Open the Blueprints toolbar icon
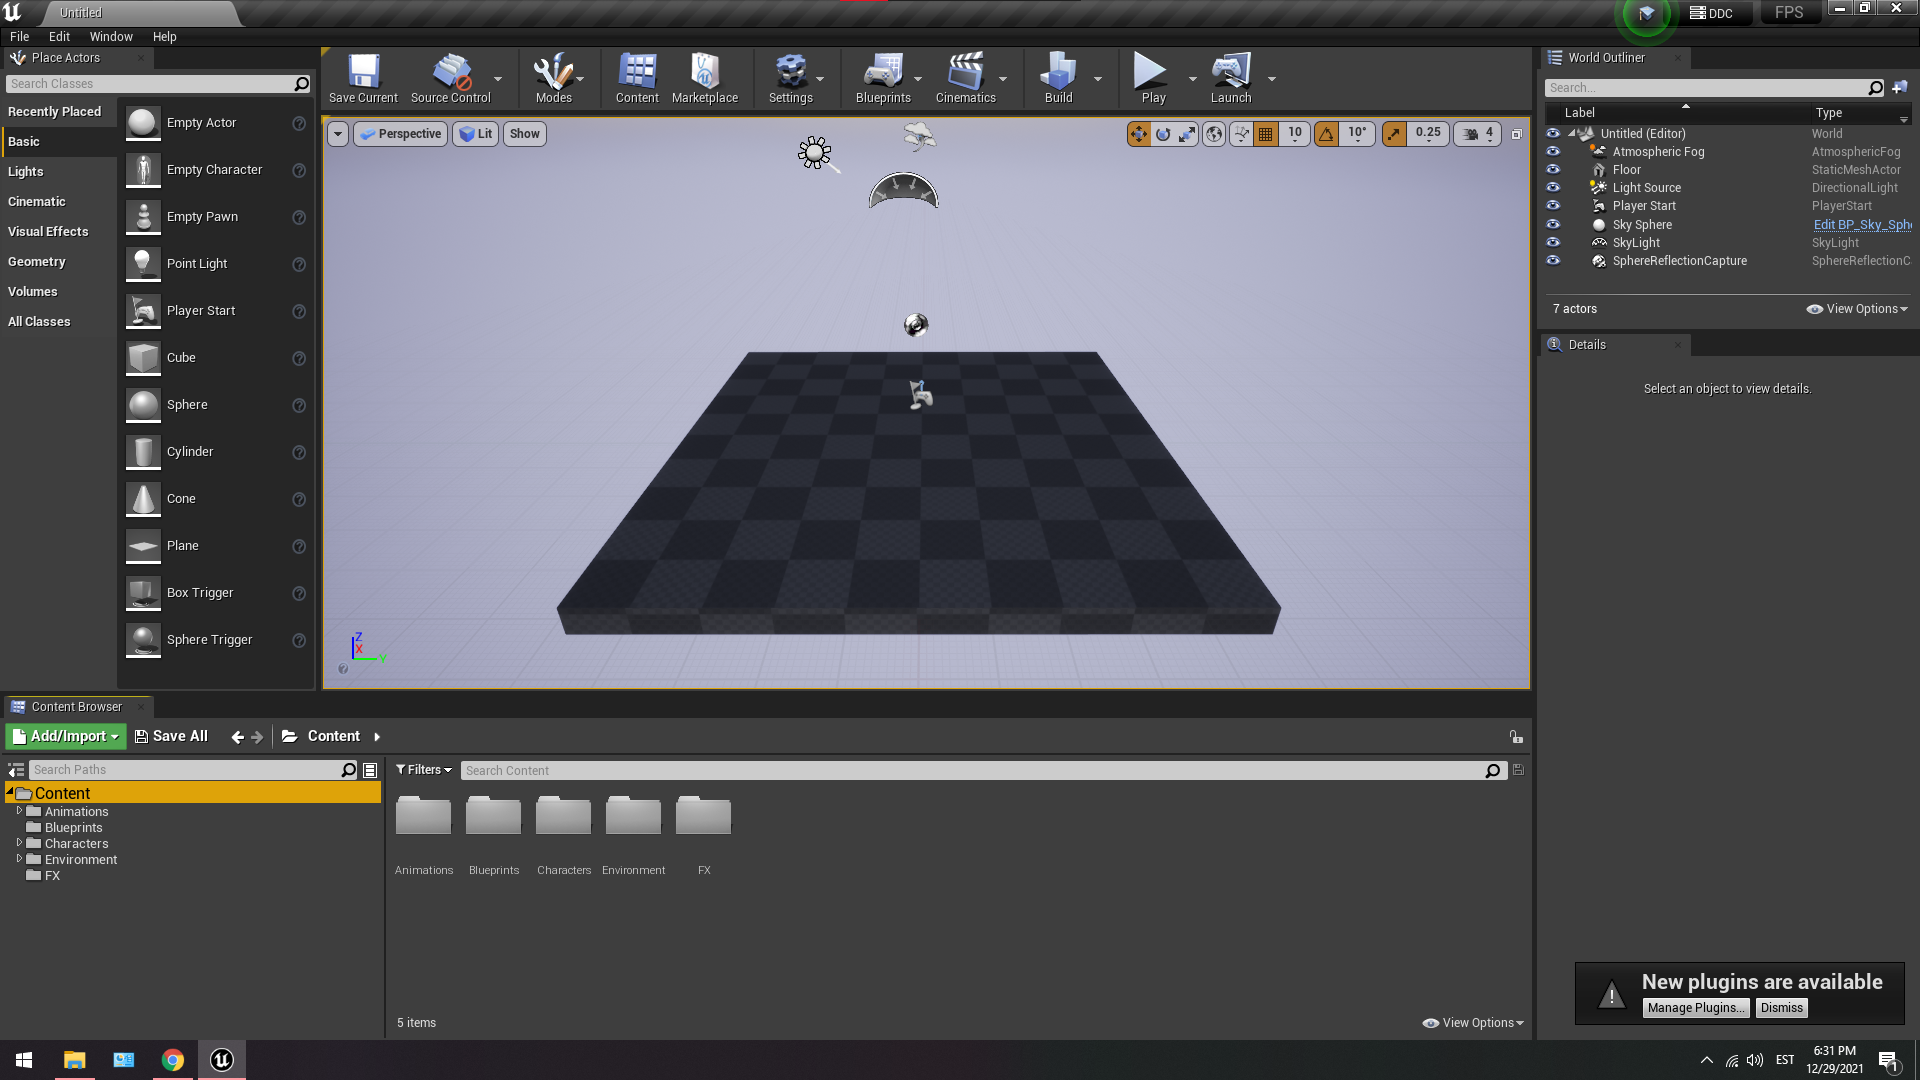Viewport: 1920px width, 1080px height. pyautogui.click(x=883, y=72)
